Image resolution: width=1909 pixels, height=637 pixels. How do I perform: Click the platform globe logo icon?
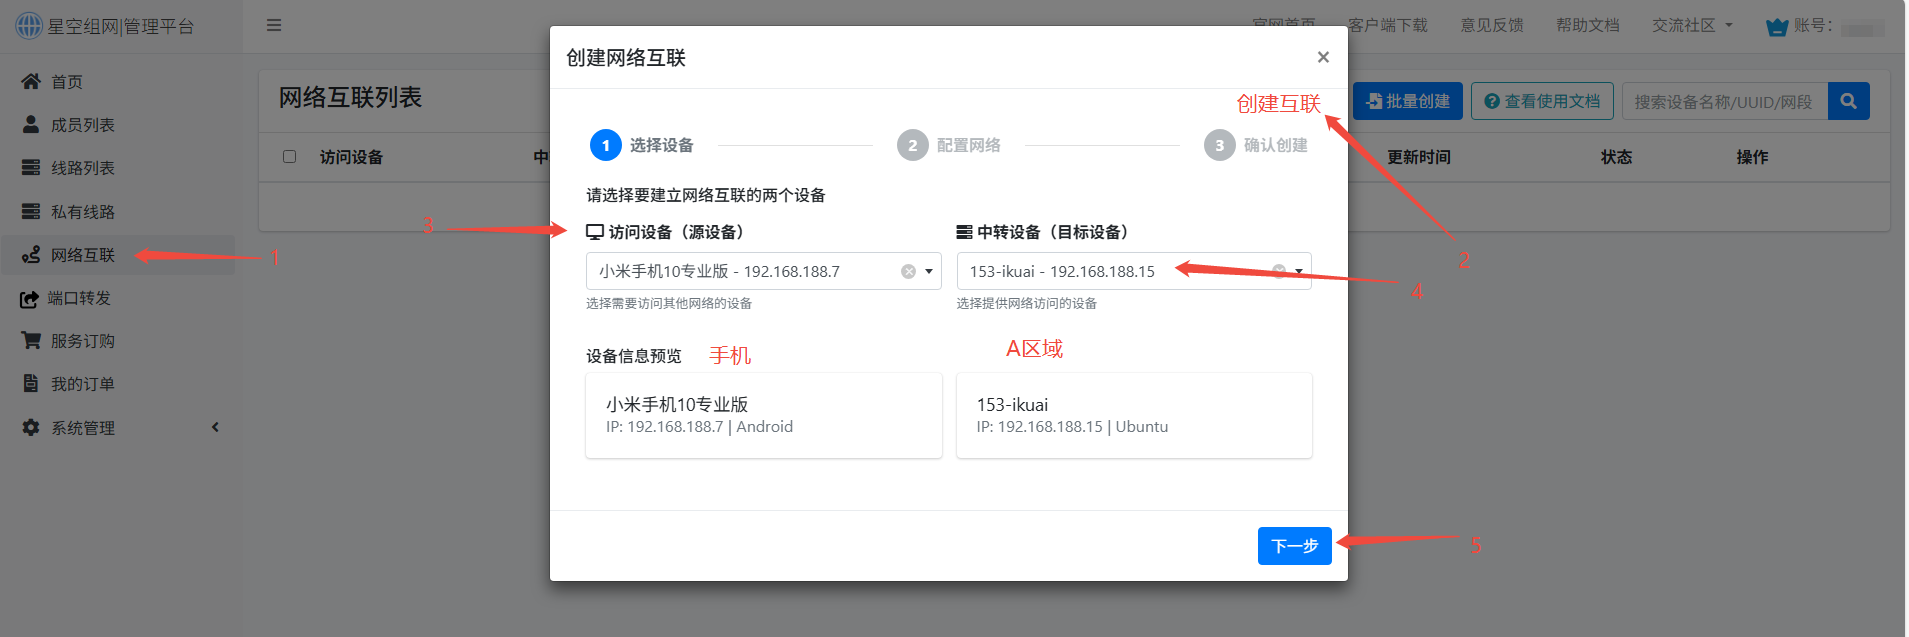pyautogui.click(x=29, y=25)
